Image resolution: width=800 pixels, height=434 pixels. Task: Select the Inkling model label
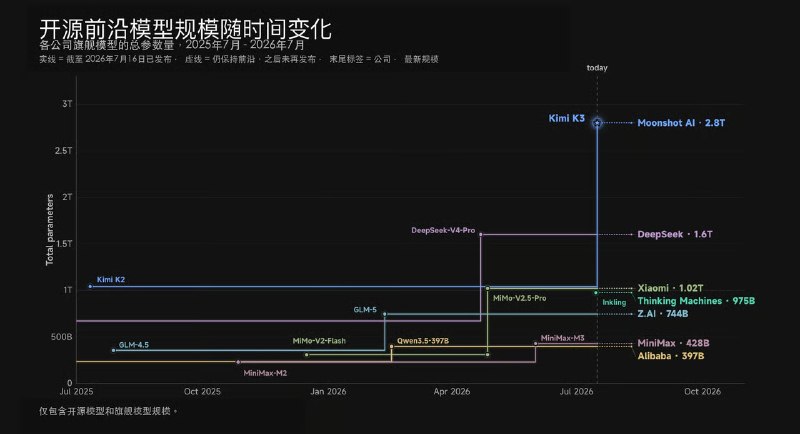[x=614, y=302]
